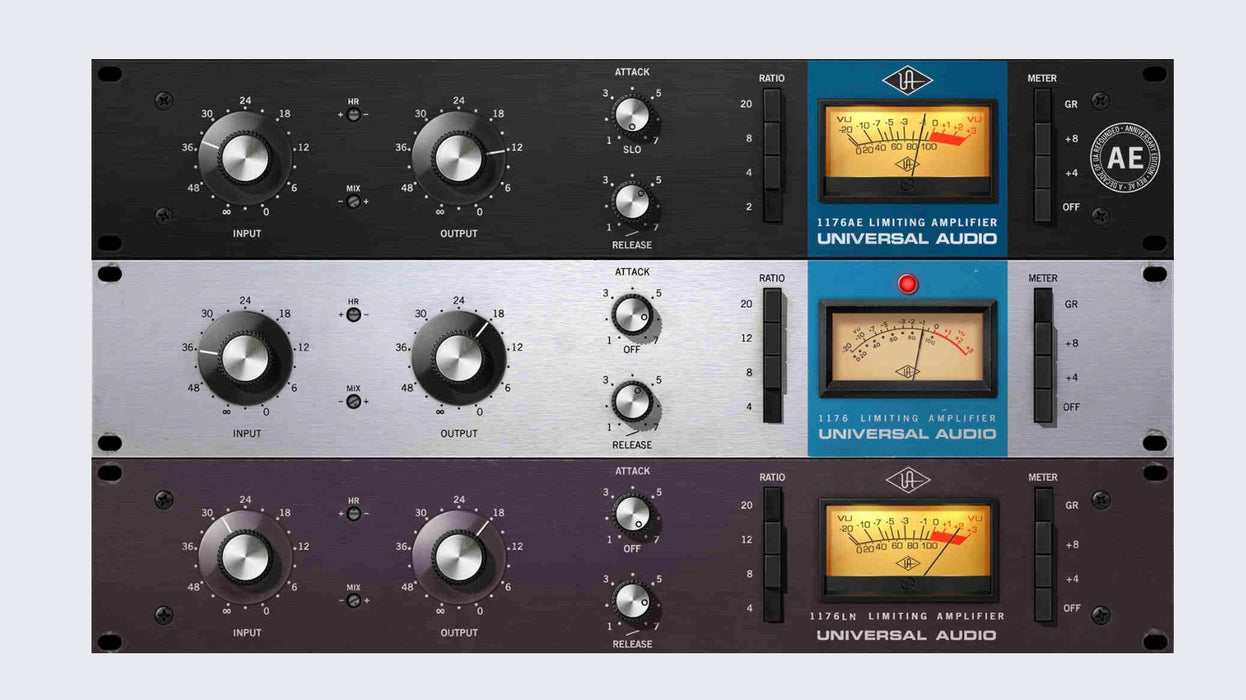Click the INPUT knob on the 1176LN

click(x=245, y=557)
